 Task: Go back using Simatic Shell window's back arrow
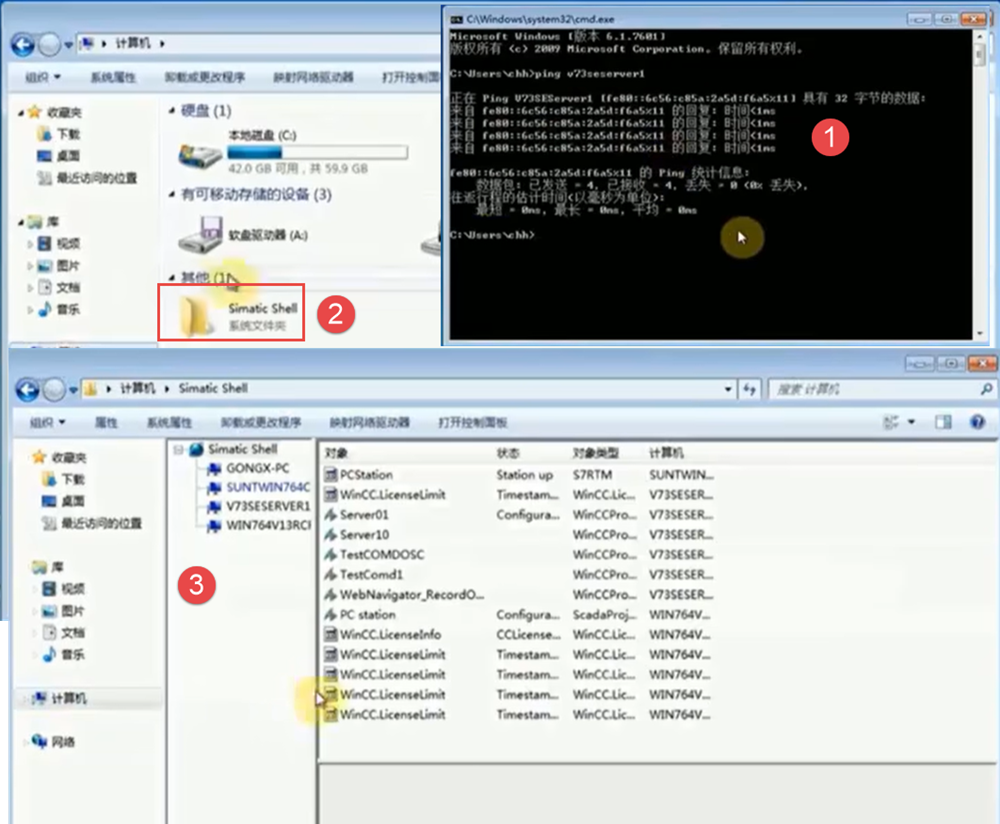(27, 389)
